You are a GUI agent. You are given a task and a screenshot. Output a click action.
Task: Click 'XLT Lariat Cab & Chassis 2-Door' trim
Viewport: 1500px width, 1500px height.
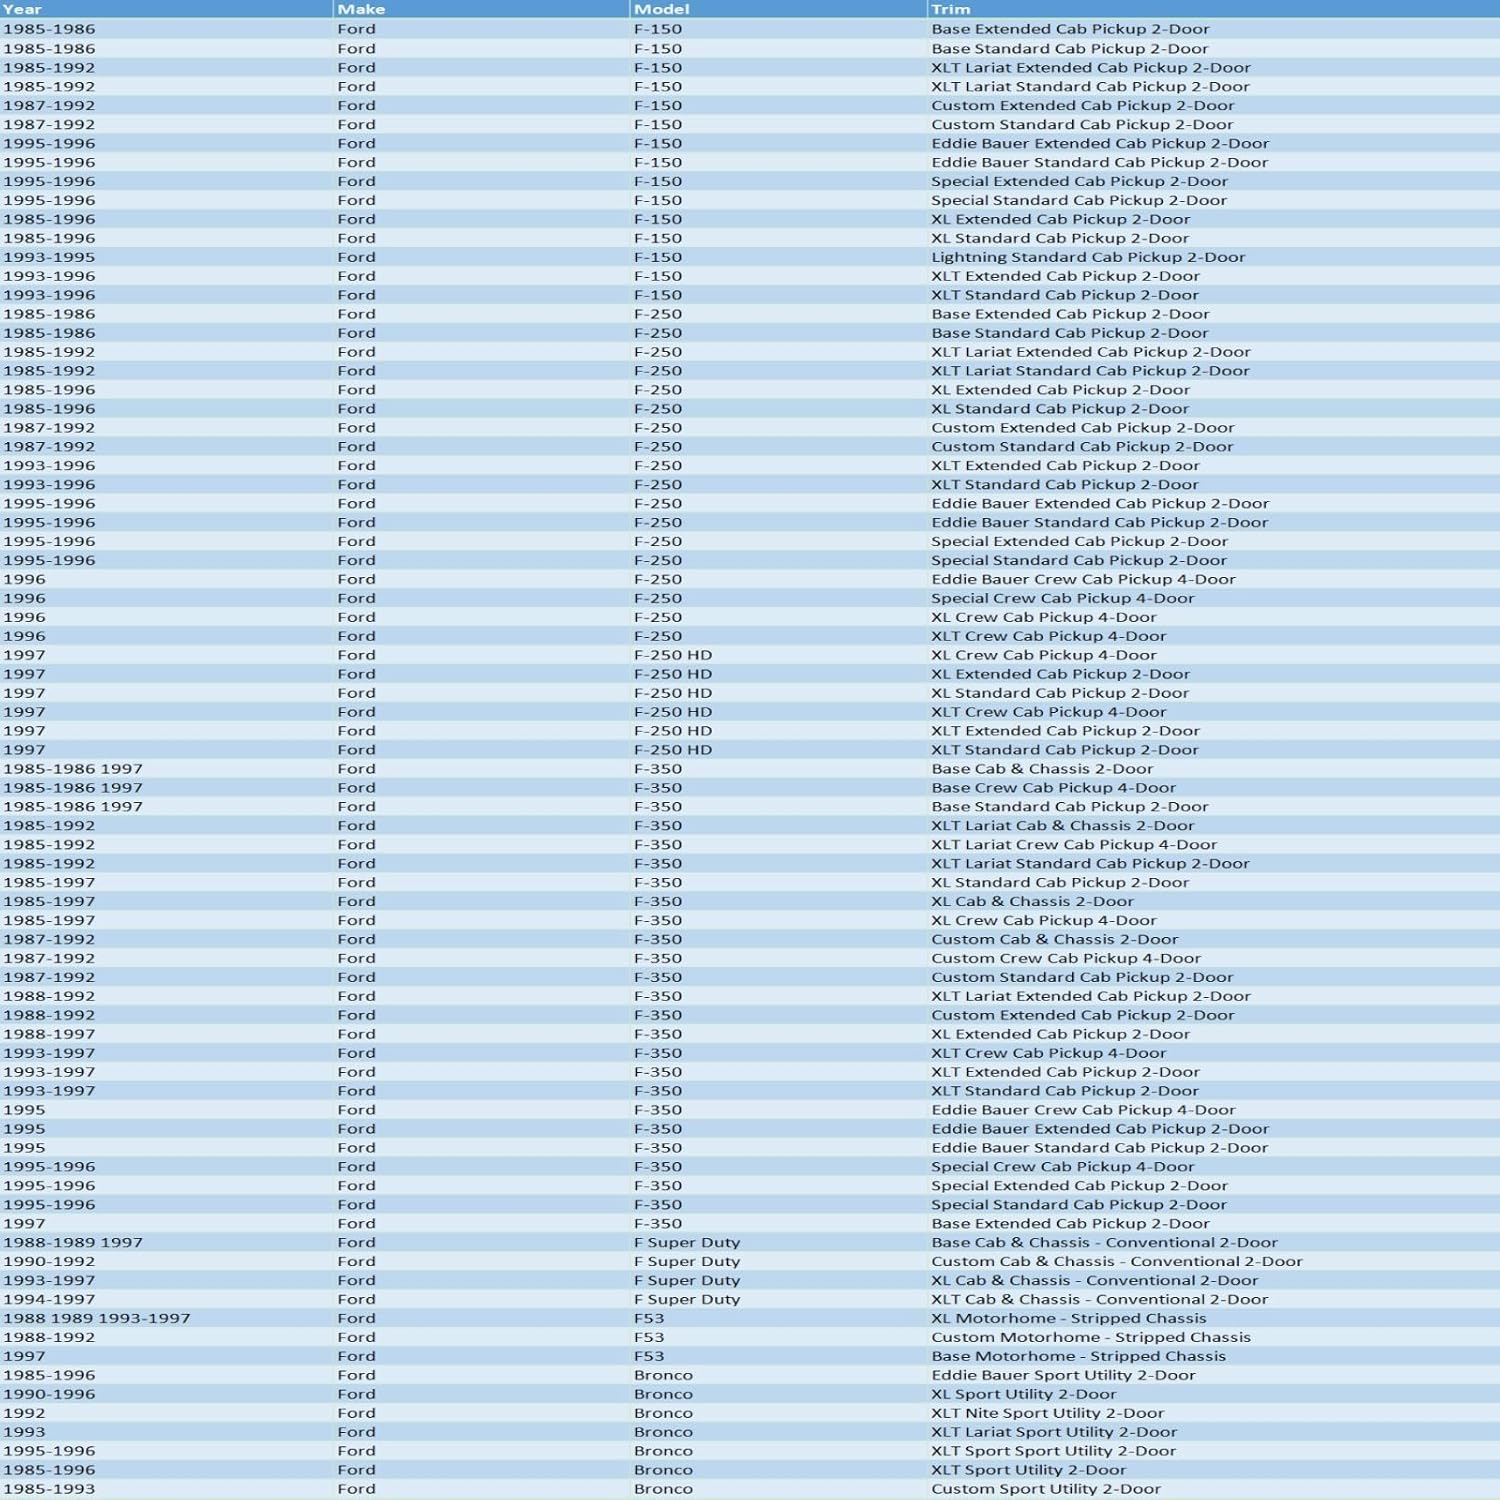1063,826
